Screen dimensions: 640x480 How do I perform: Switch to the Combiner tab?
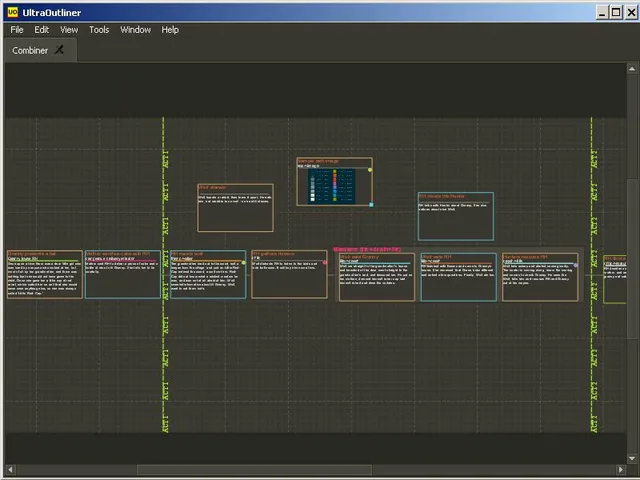pos(30,50)
